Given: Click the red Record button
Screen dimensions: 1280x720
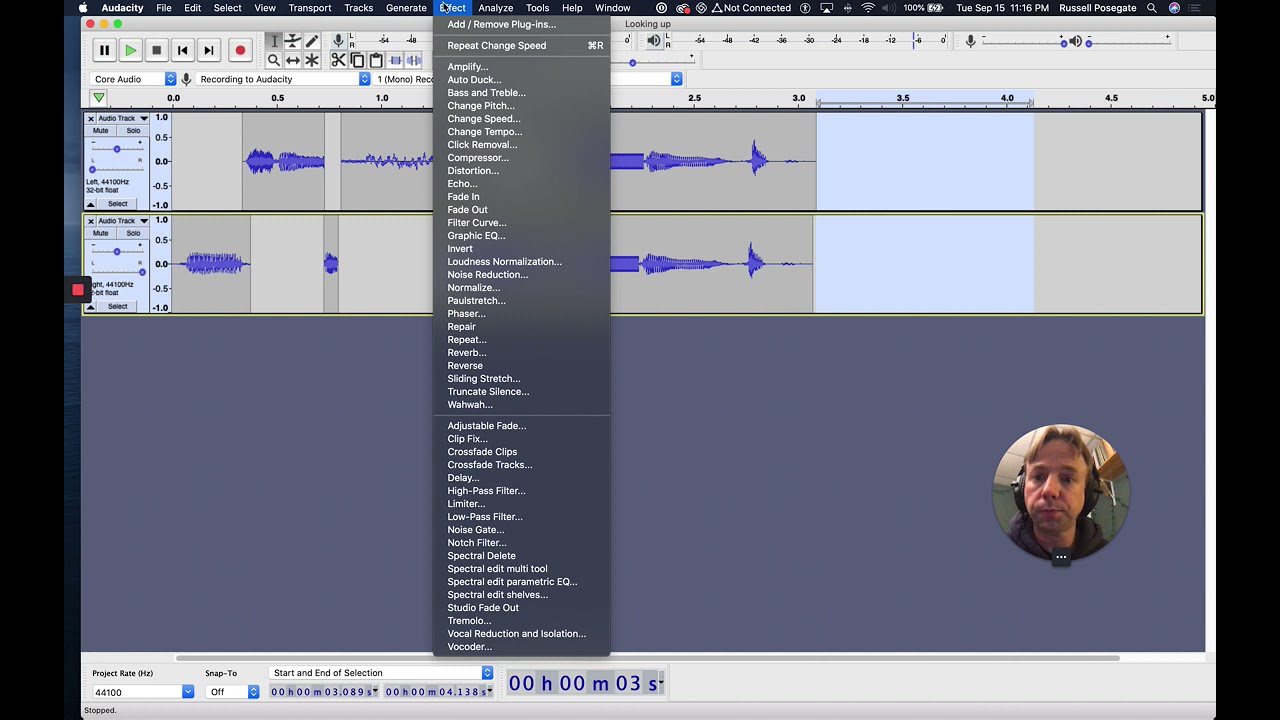Looking at the screenshot, I should (240, 50).
